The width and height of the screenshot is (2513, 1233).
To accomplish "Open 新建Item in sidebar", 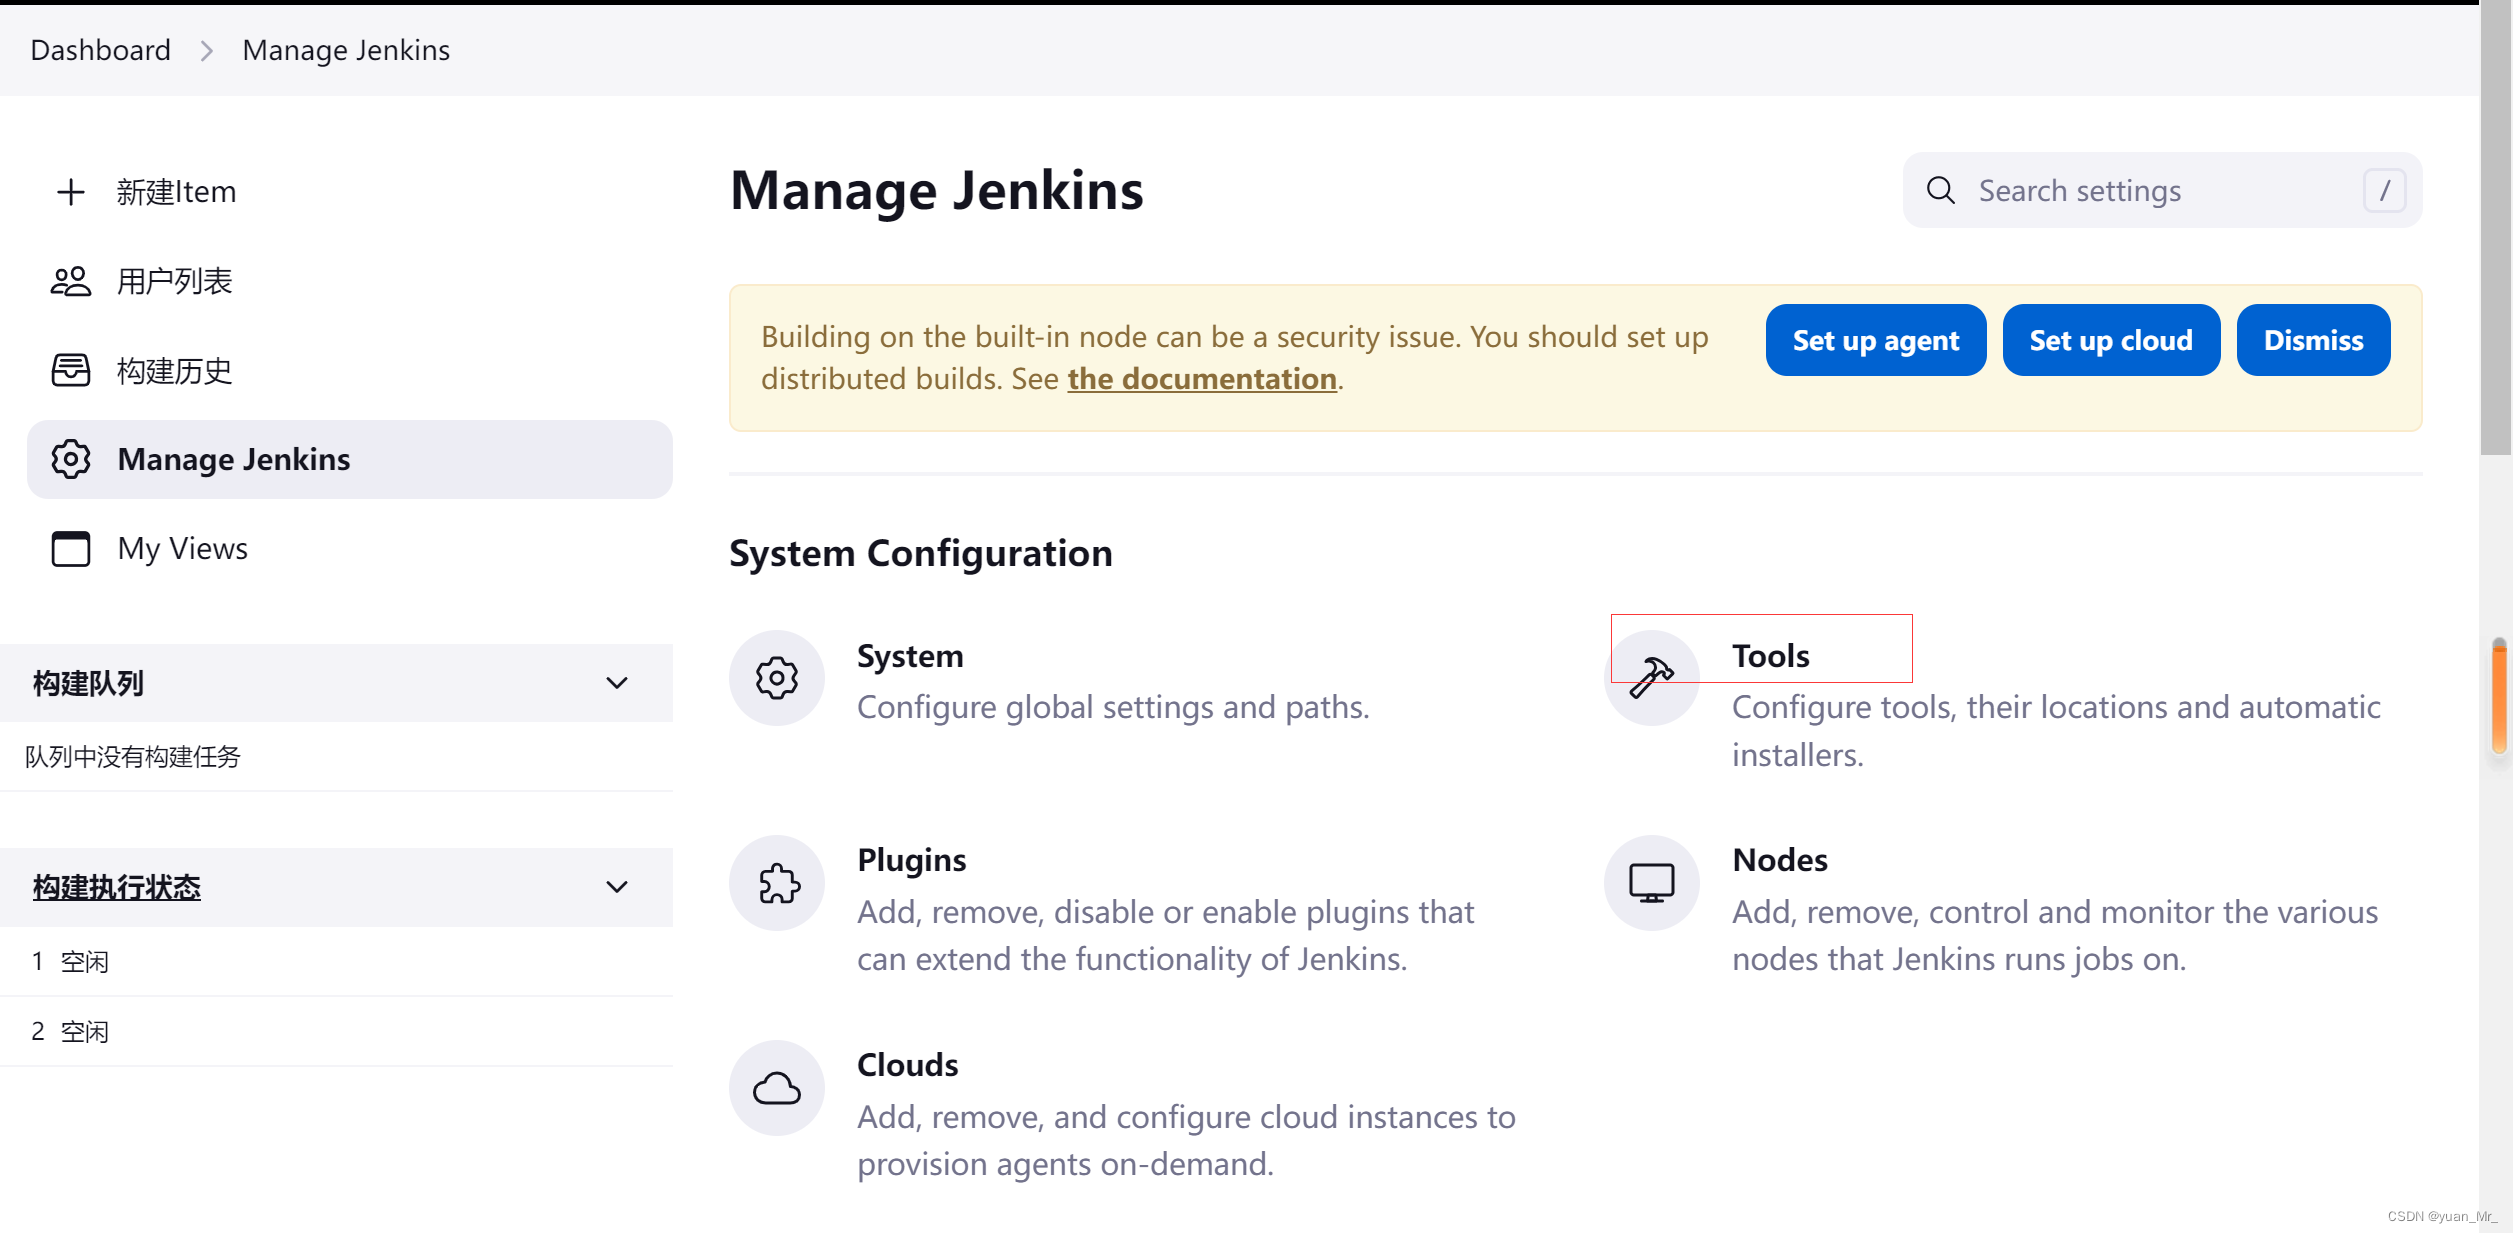I will 350,192.
